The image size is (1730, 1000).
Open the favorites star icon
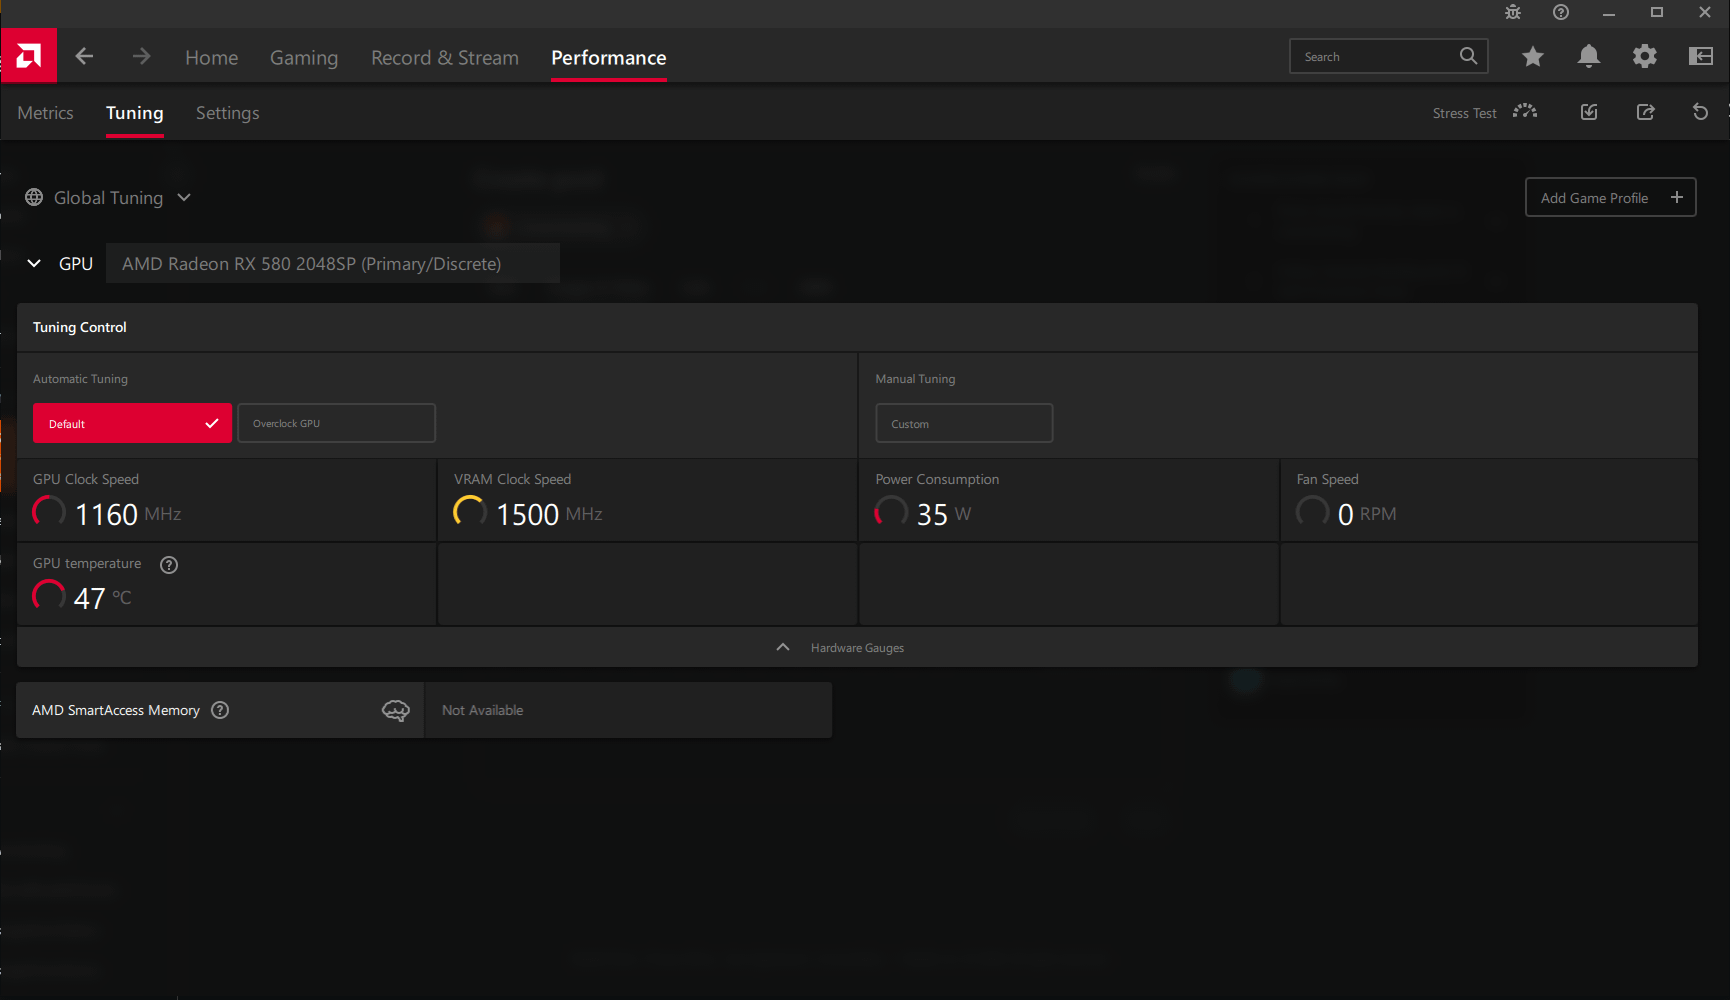tap(1532, 57)
